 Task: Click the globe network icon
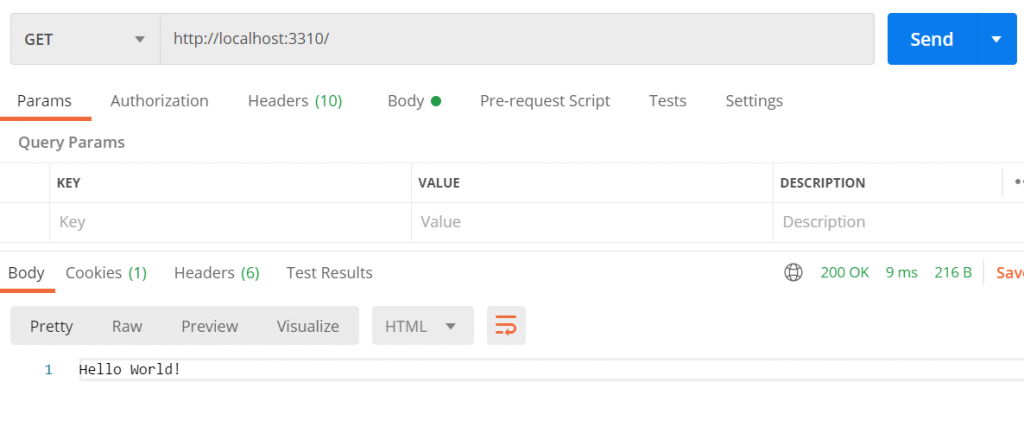[x=794, y=273]
